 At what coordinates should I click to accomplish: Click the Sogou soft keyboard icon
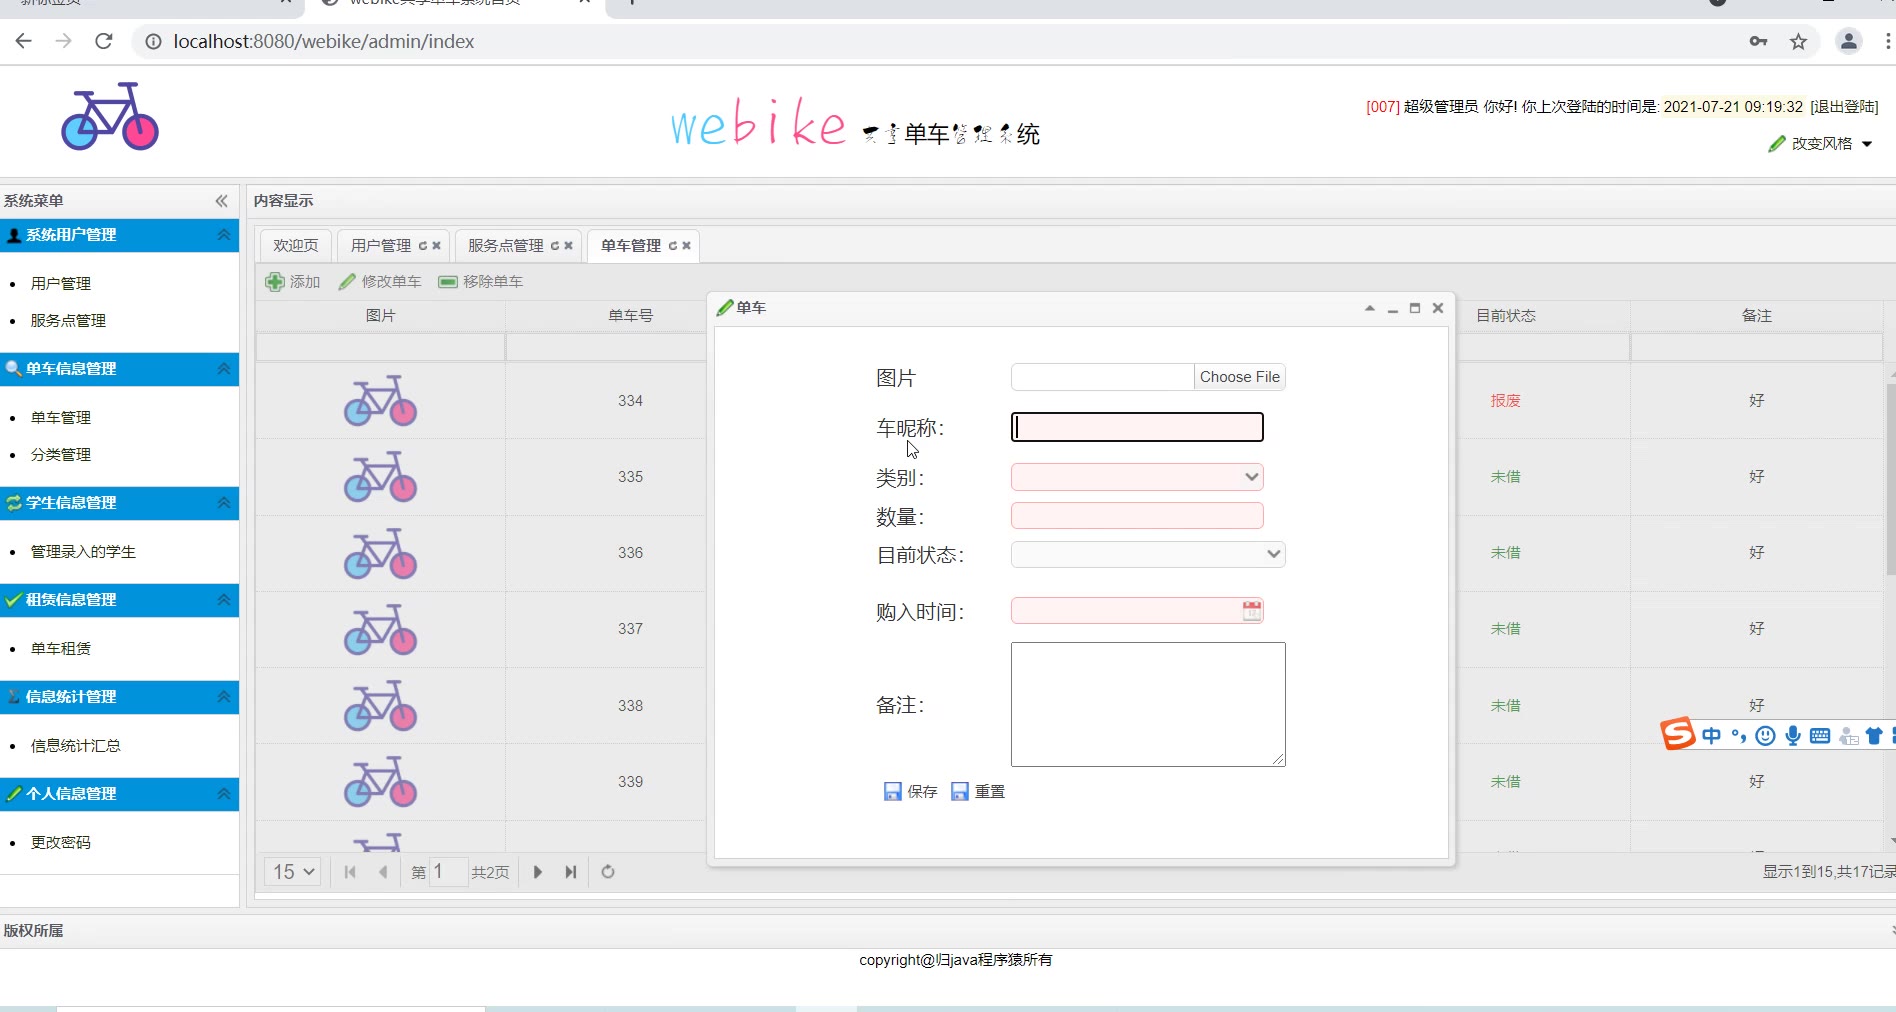click(1820, 736)
